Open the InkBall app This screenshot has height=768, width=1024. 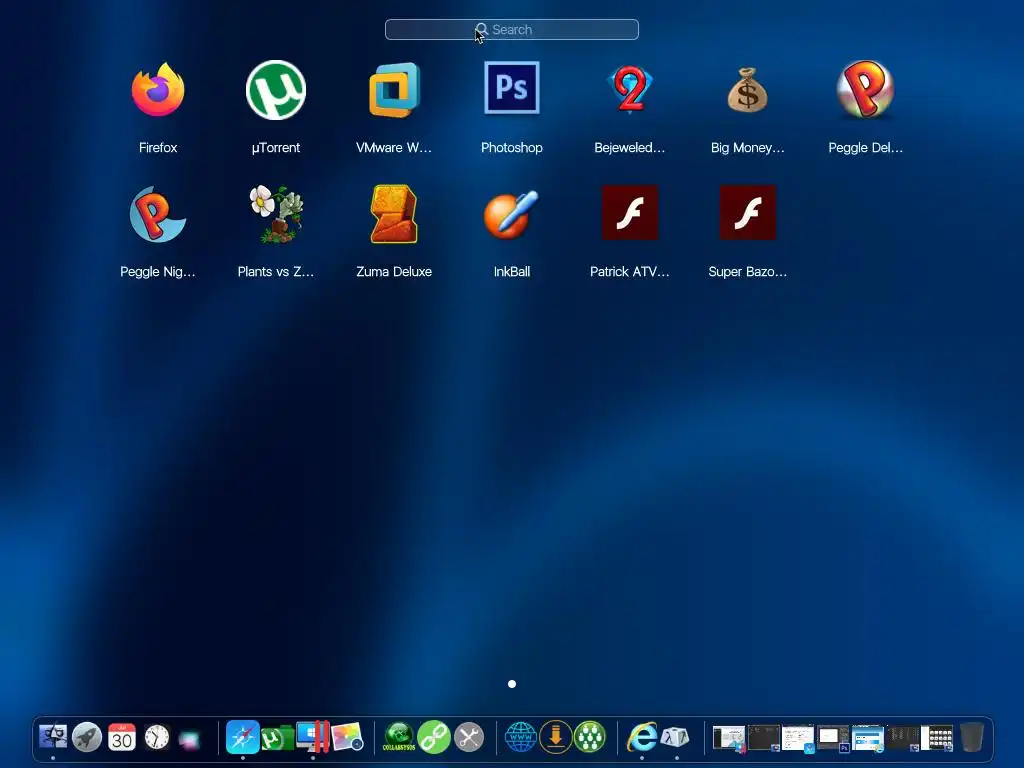pos(511,214)
